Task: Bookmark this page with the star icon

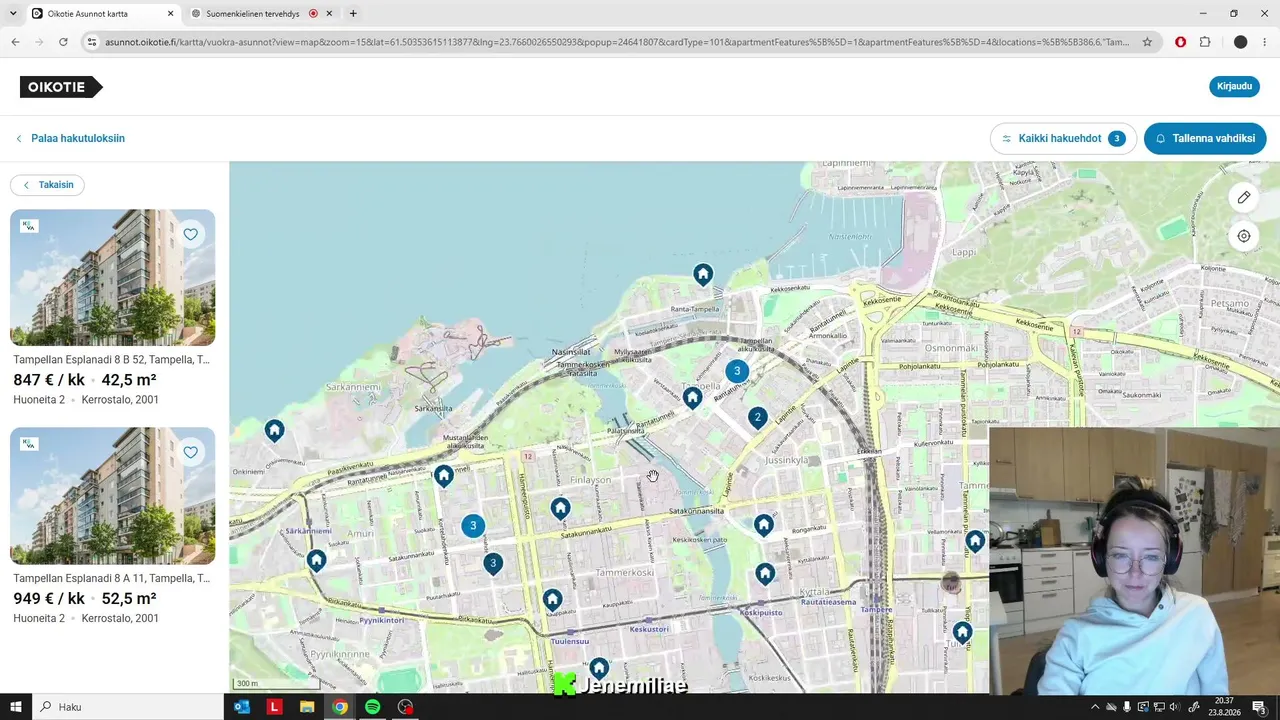Action: pyautogui.click(x=1147, y=42)
